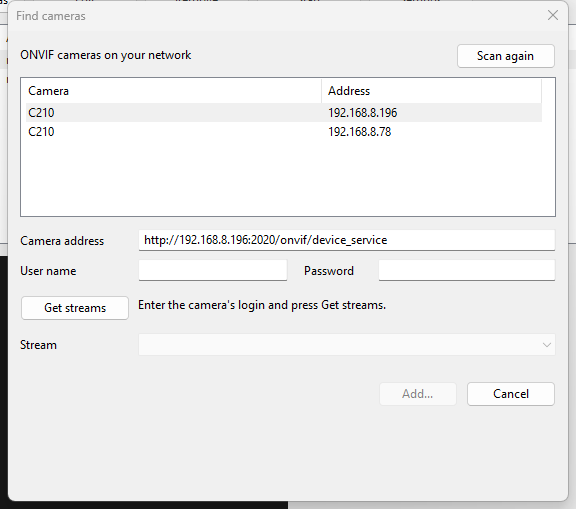This screenshot has width=576, height=509.
Task: Click into the Password field
Action: click(x=467, y=270)
